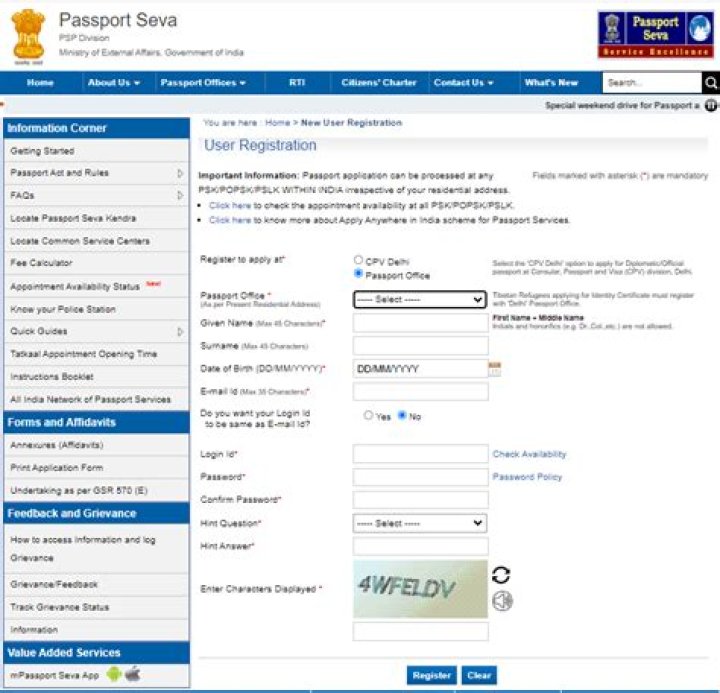Image resolution: width=720 pixels, height=693 pixels.
Task: Open the Hint Question select dropdown
Action: pos(420,524)
